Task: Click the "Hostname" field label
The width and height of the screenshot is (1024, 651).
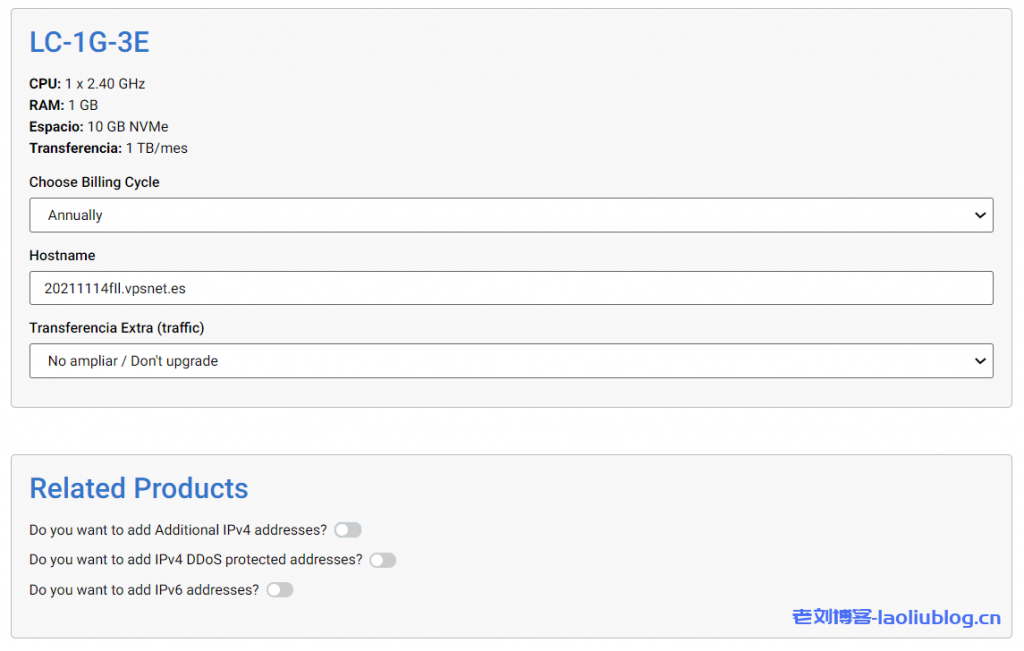Action: pos(62,255)
